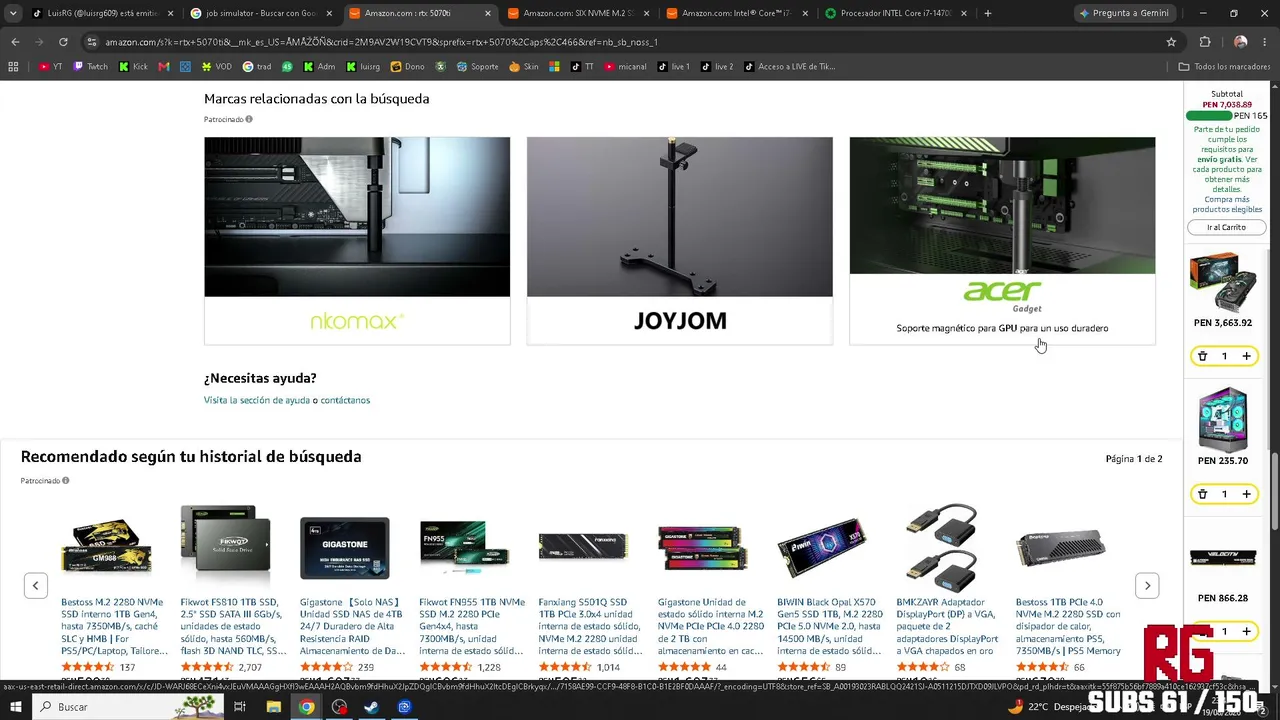The width and height of the screenshot is (1280, 720).
Task: Switch to the Procesador INTEL Core i7-14700 tab
Action: tap(896, 13)
